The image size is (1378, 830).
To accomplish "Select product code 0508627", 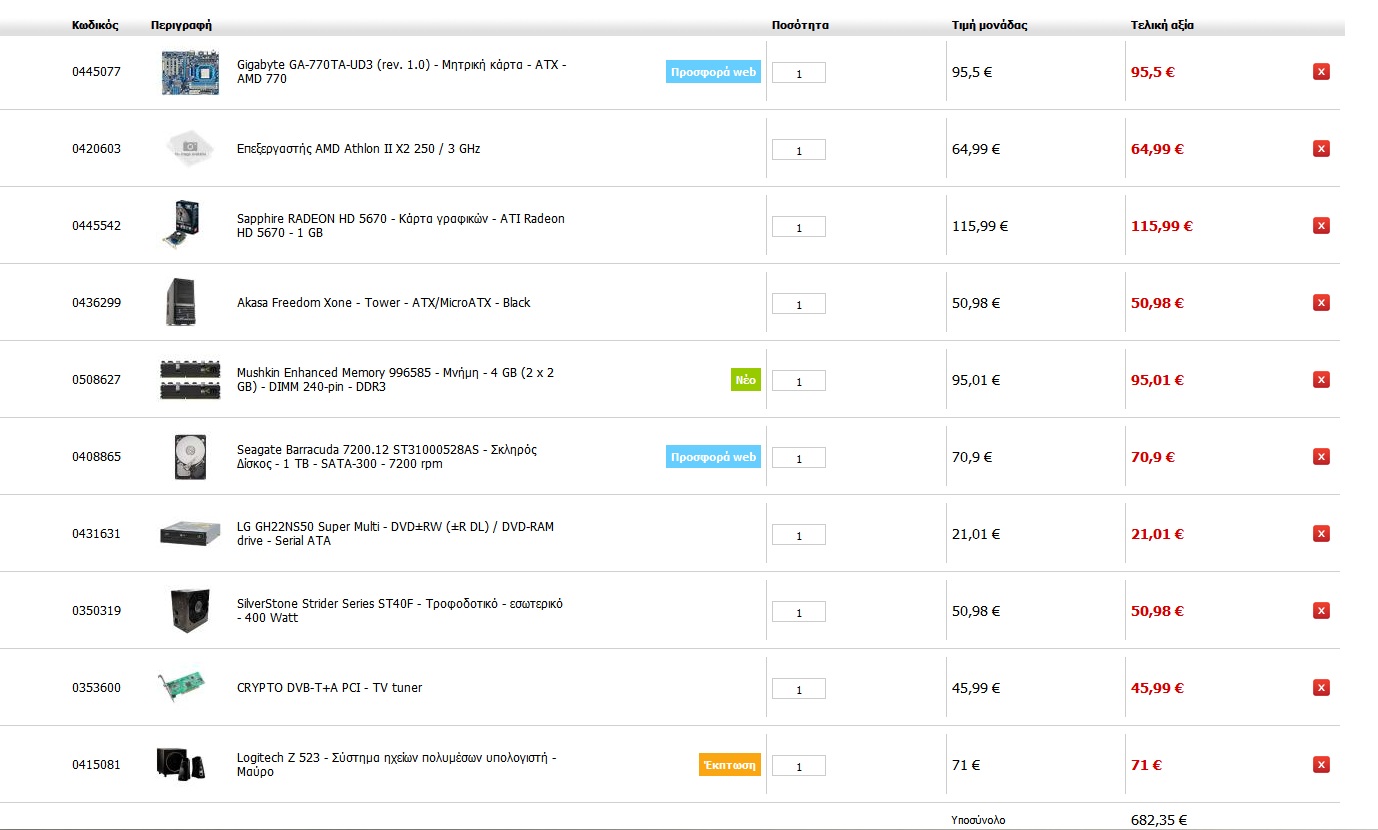I will coord(96,380).
